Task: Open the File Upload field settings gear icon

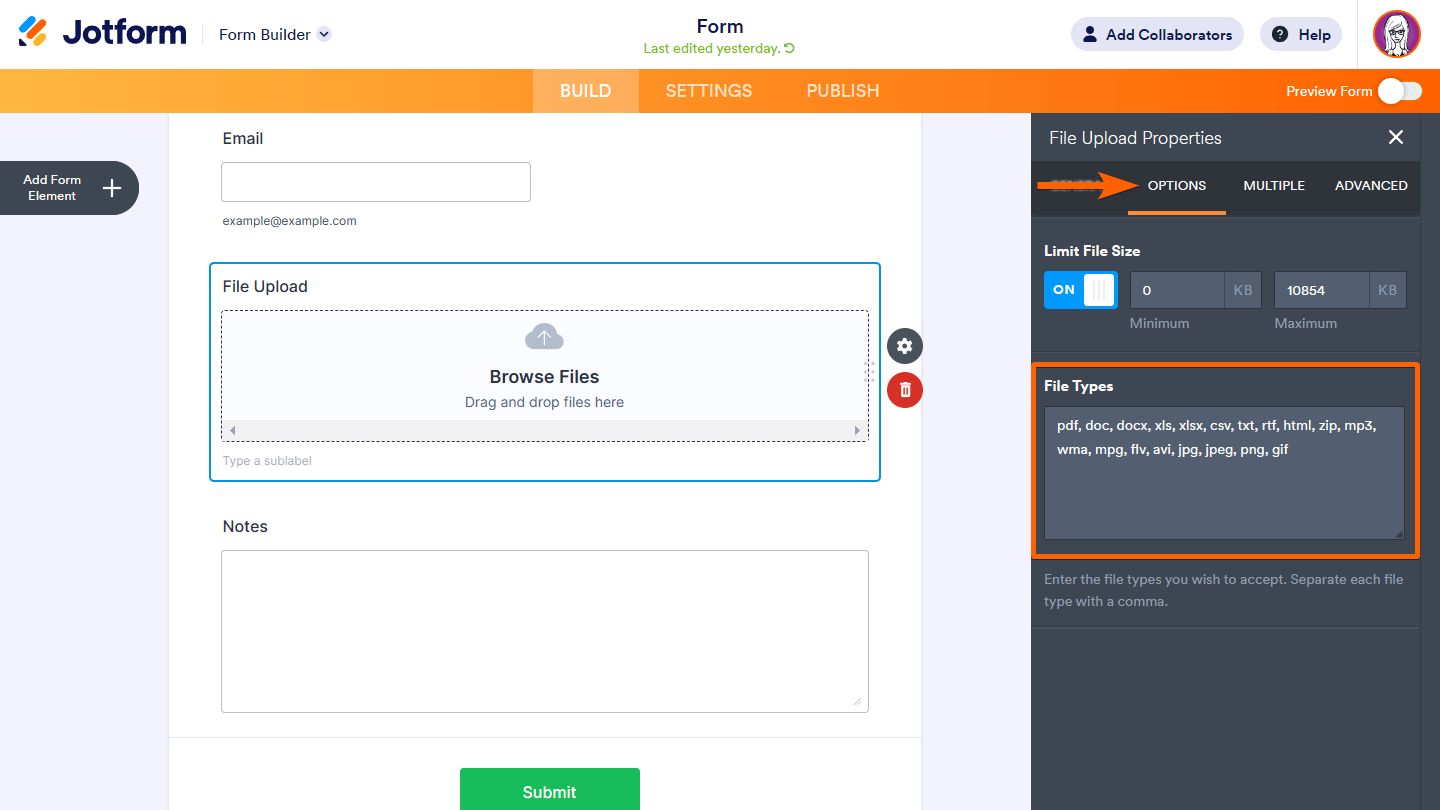Action: coord(904,346)
